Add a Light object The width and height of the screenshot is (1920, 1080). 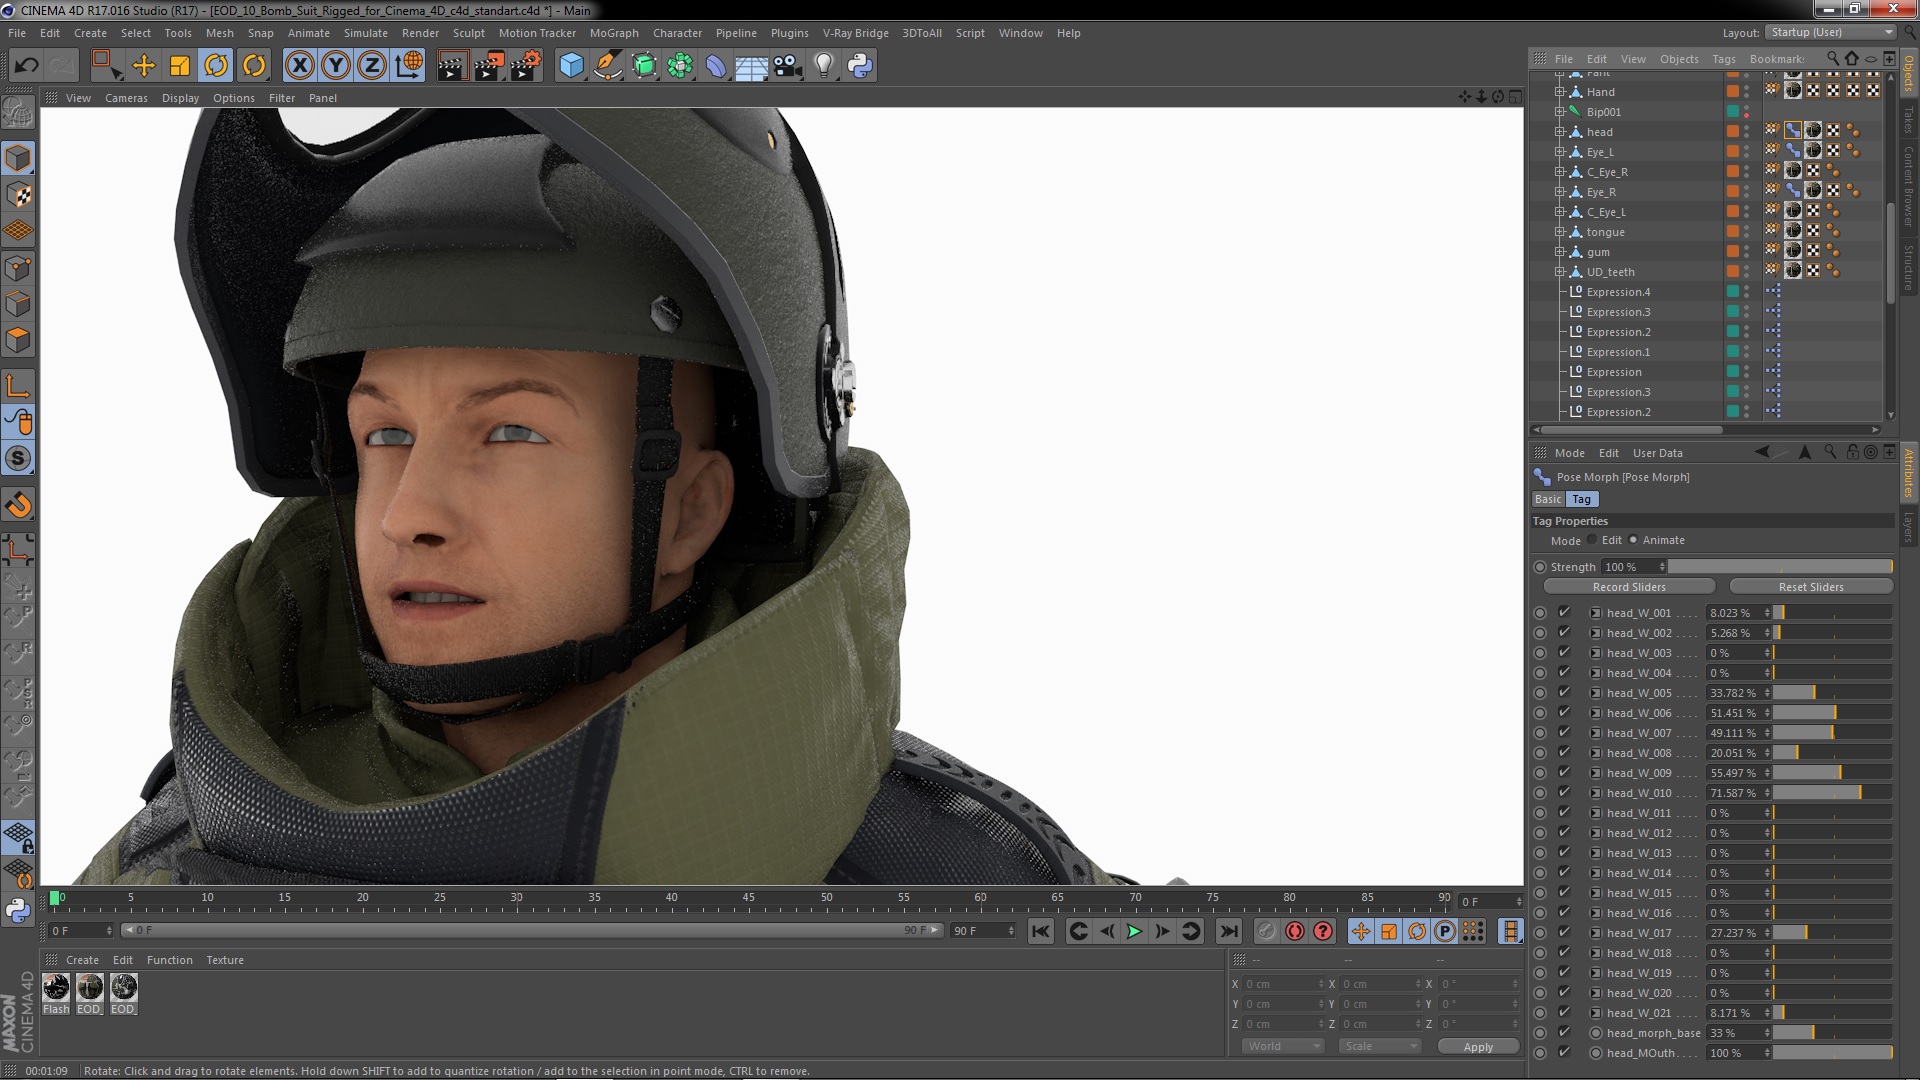point(824,66)
